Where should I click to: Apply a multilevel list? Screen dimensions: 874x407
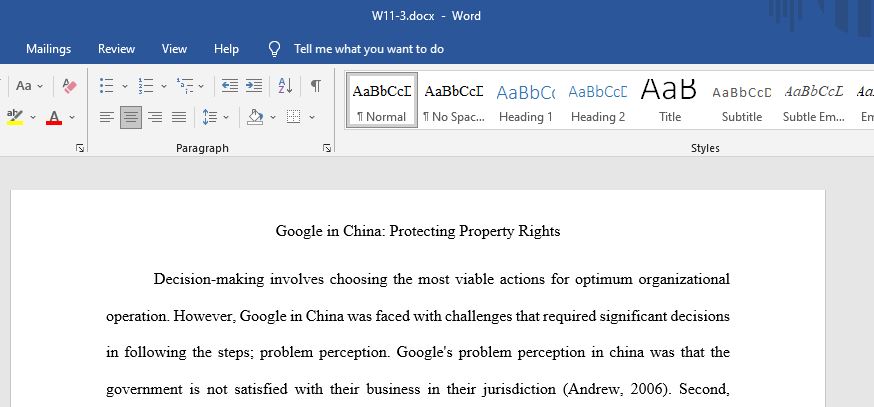tap(184, 86)
